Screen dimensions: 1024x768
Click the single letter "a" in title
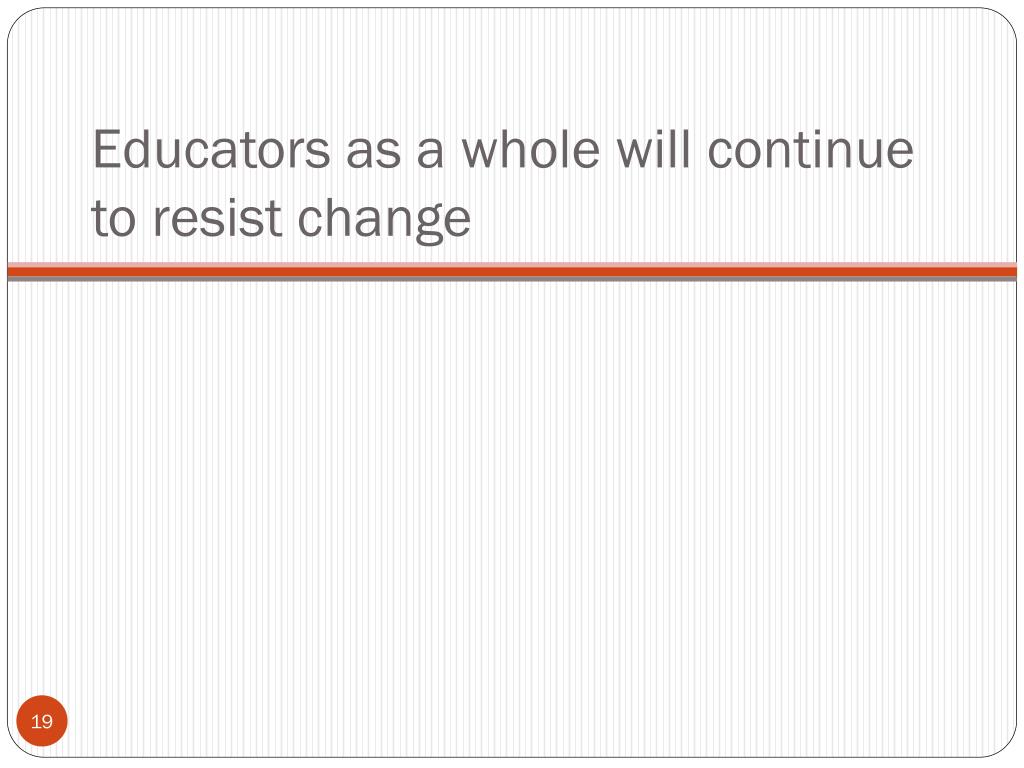click(x=430, y=154)
